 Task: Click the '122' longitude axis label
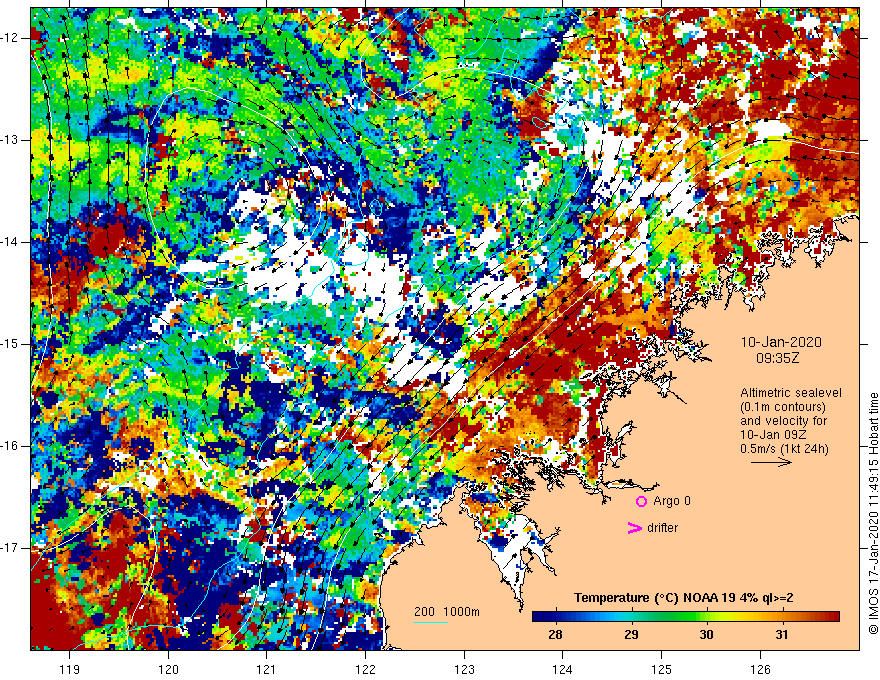coord(365,669)
